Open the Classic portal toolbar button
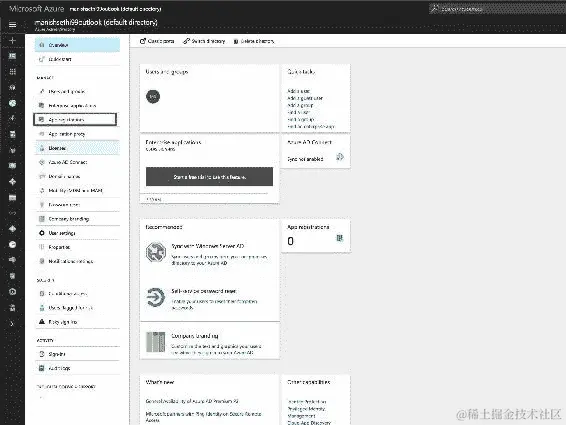The width and height of the screenshot is (566, 425). 157,41
